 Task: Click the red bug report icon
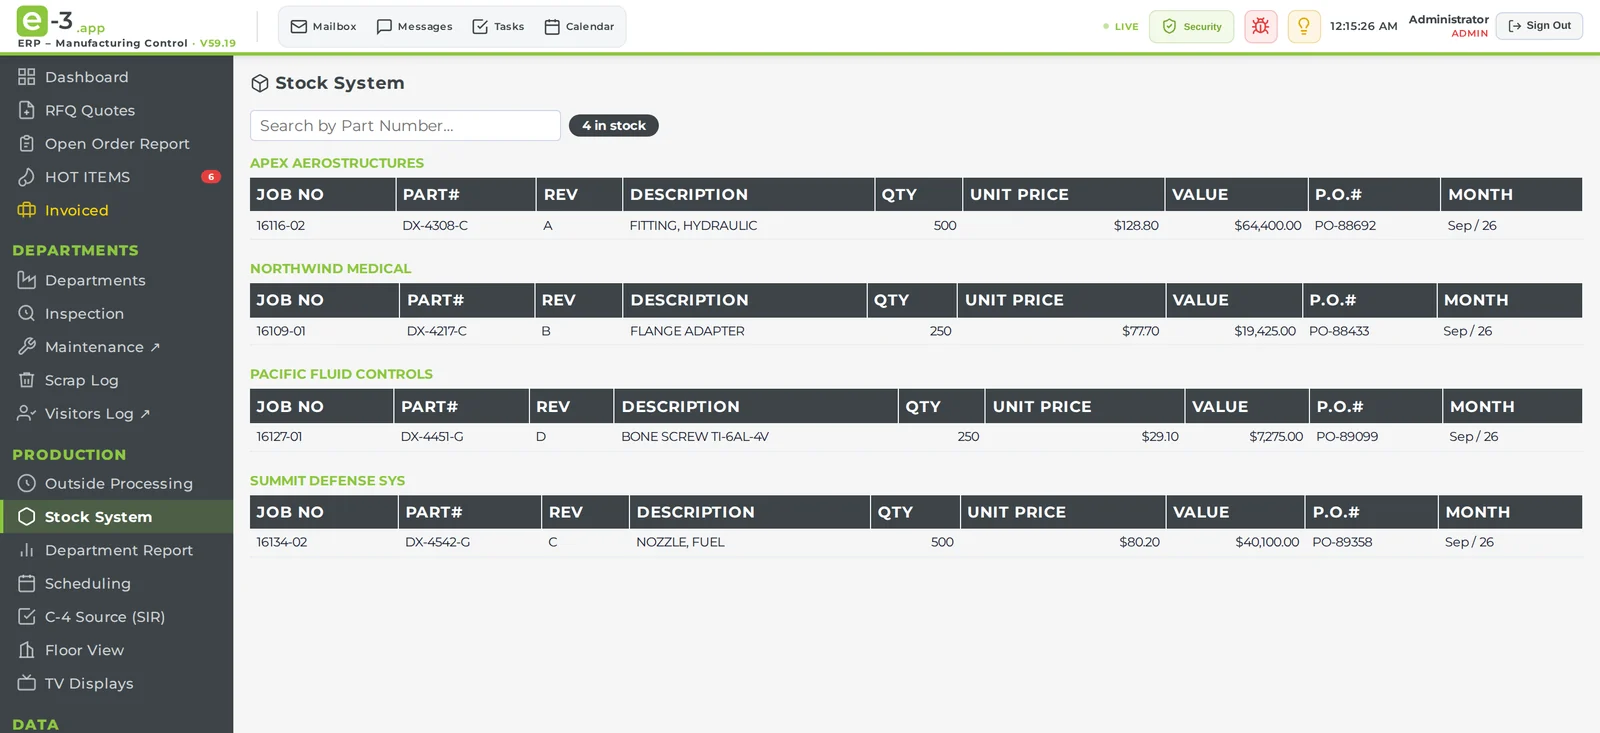tap(1260, 26)
